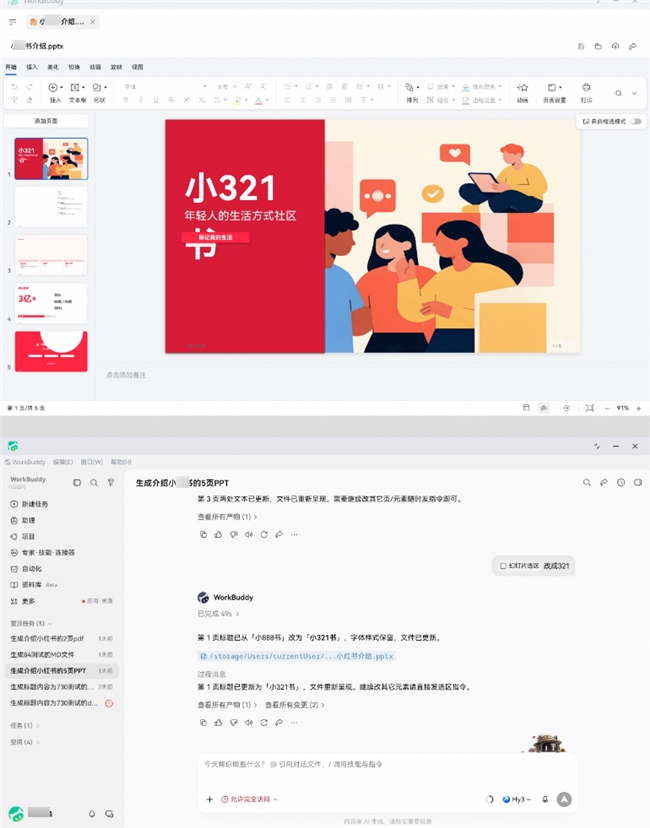Click the history clock icon in chat header

tap(621, 483)
